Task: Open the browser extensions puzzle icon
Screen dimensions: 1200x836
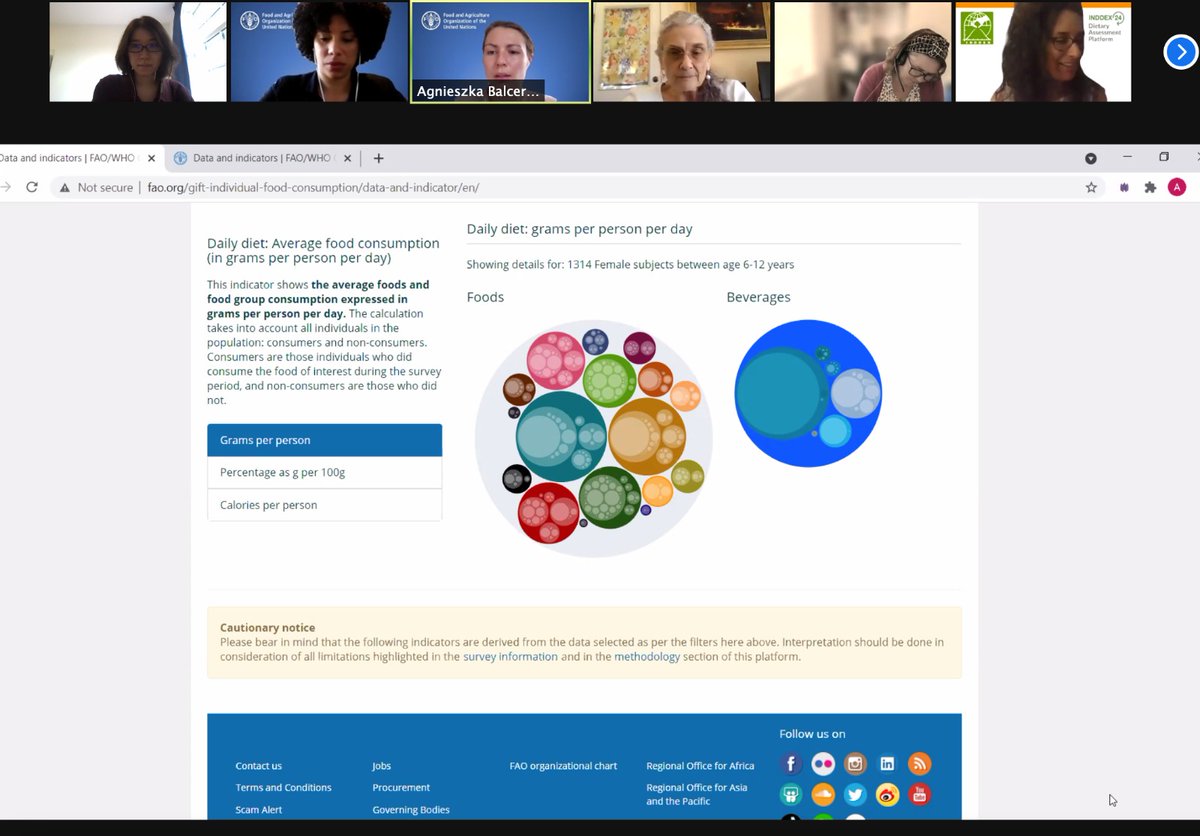Action: [x=1150, y=187]
